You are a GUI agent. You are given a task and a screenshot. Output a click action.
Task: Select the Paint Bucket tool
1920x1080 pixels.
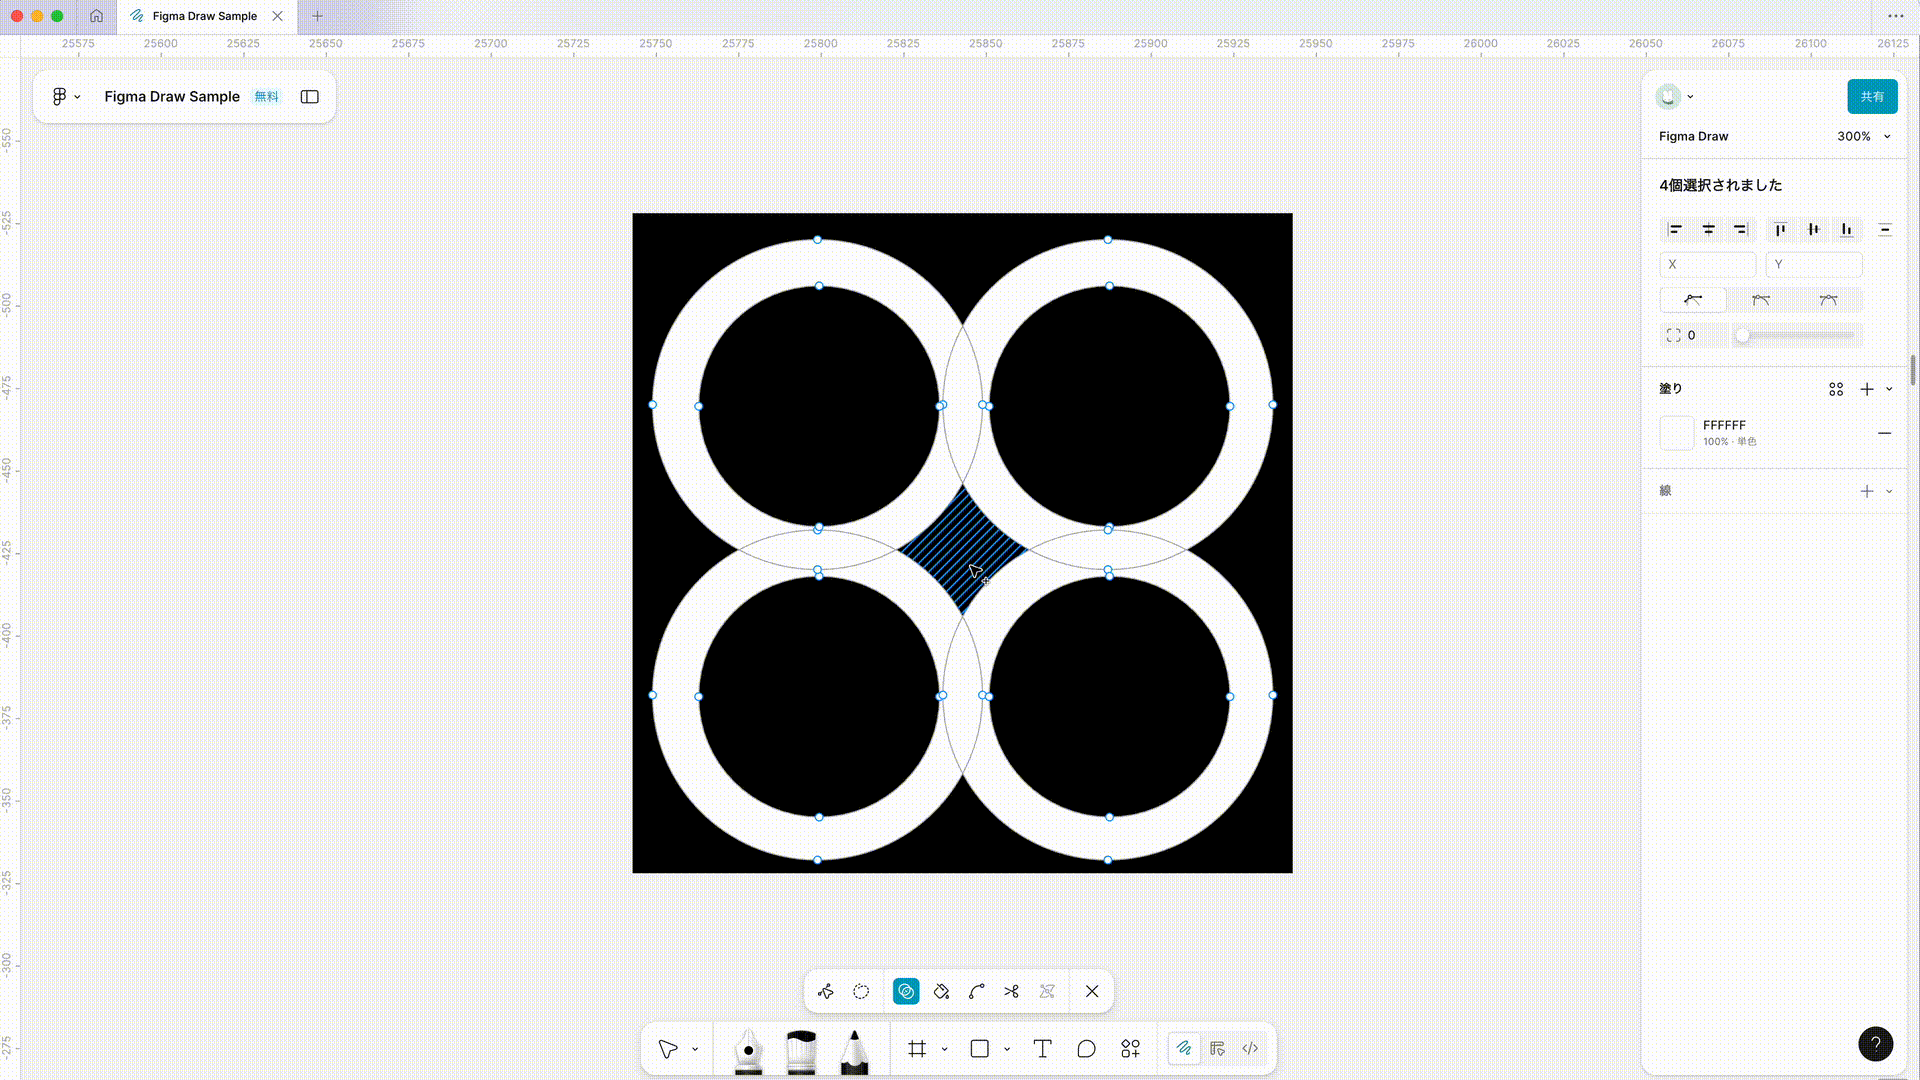941,991
